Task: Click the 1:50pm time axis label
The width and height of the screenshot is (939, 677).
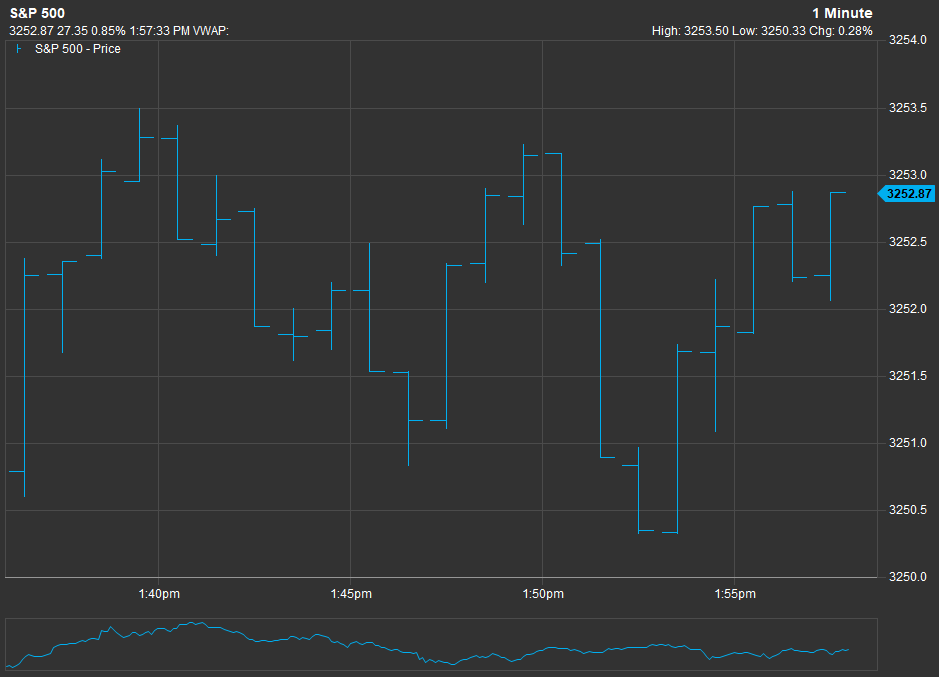Action: coord(543,594)
